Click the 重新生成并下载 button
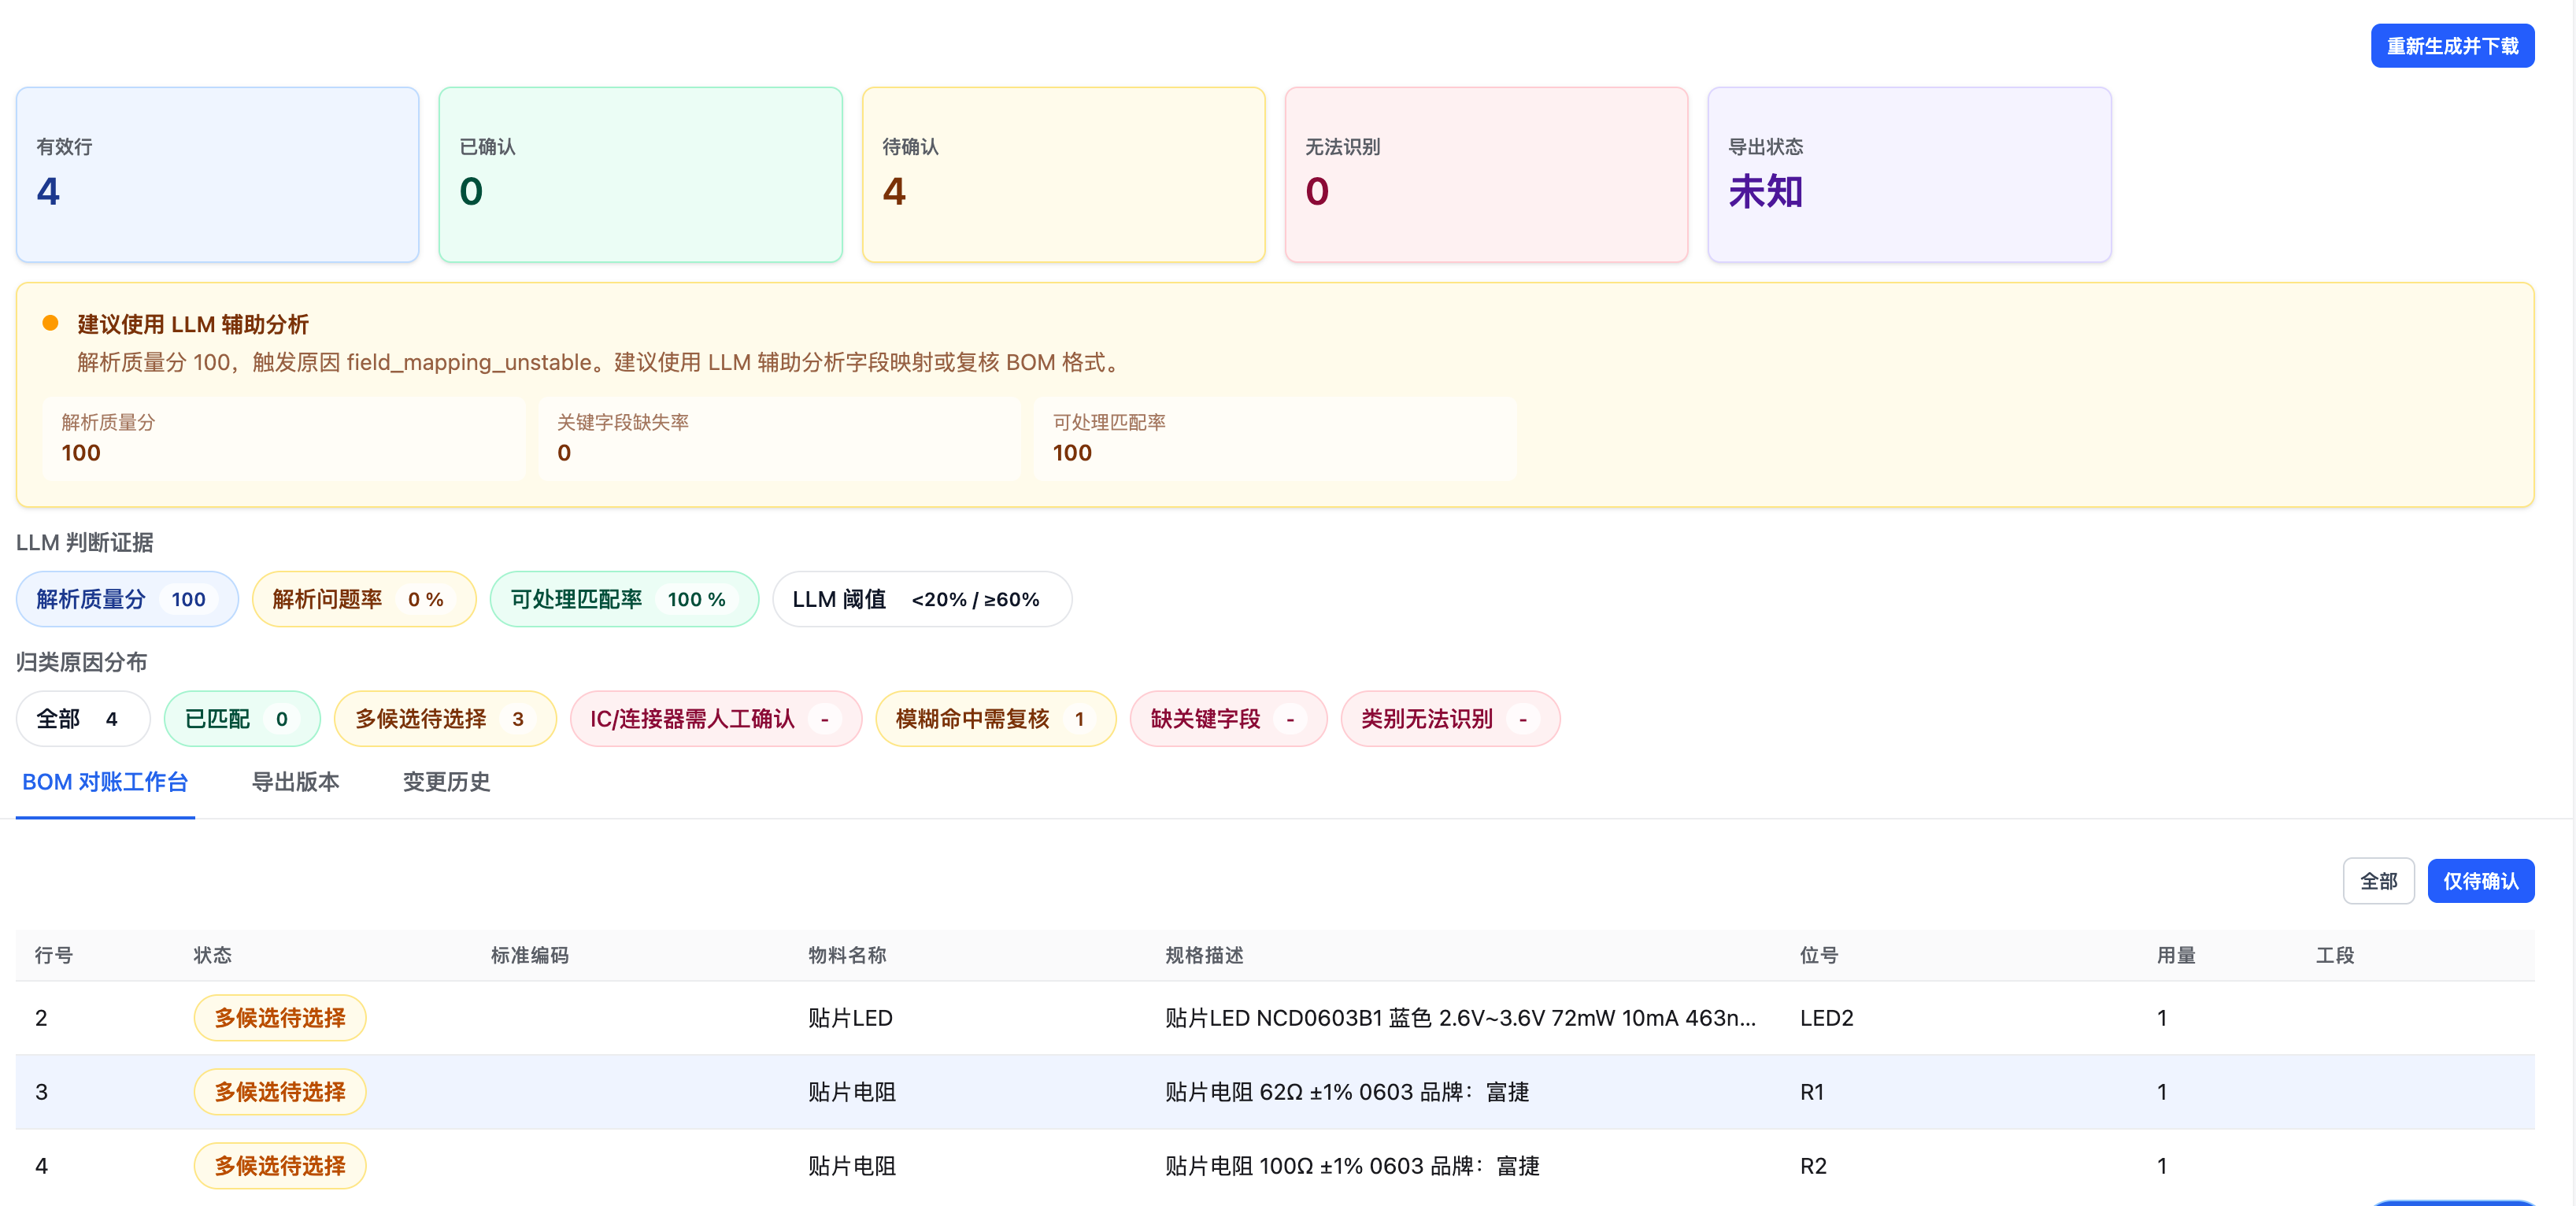The width and height of the screenshot is (2576, 1206). tap(2452, 46)
